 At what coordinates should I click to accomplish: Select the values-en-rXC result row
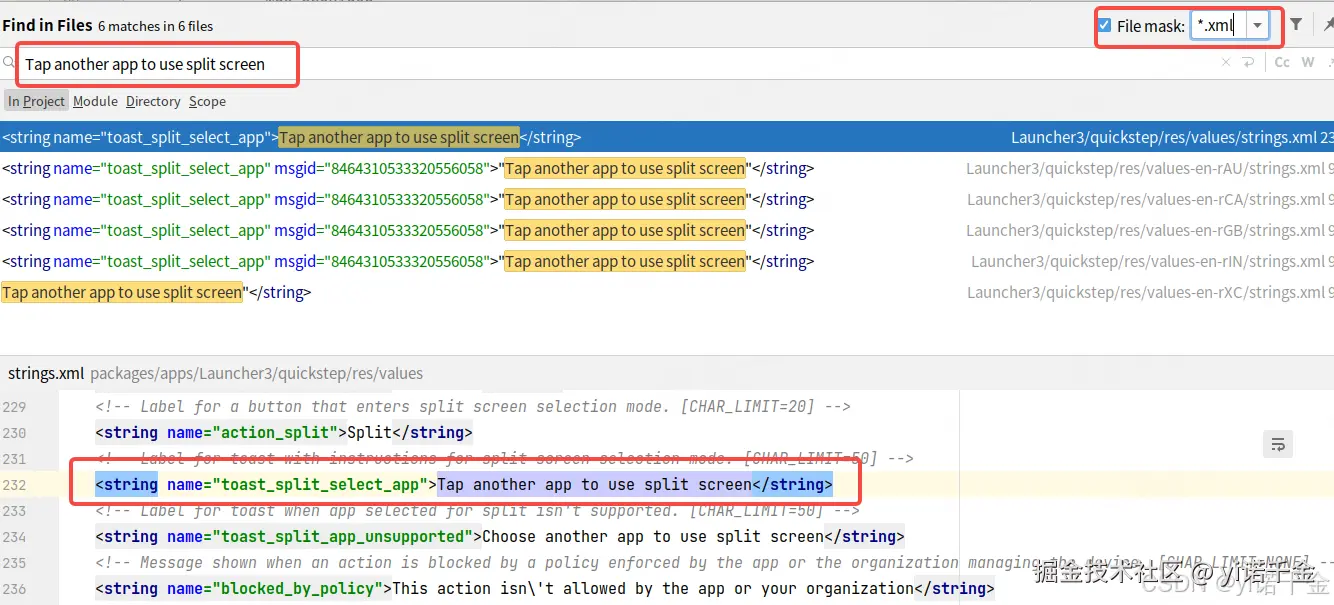[x=667, y=292]
